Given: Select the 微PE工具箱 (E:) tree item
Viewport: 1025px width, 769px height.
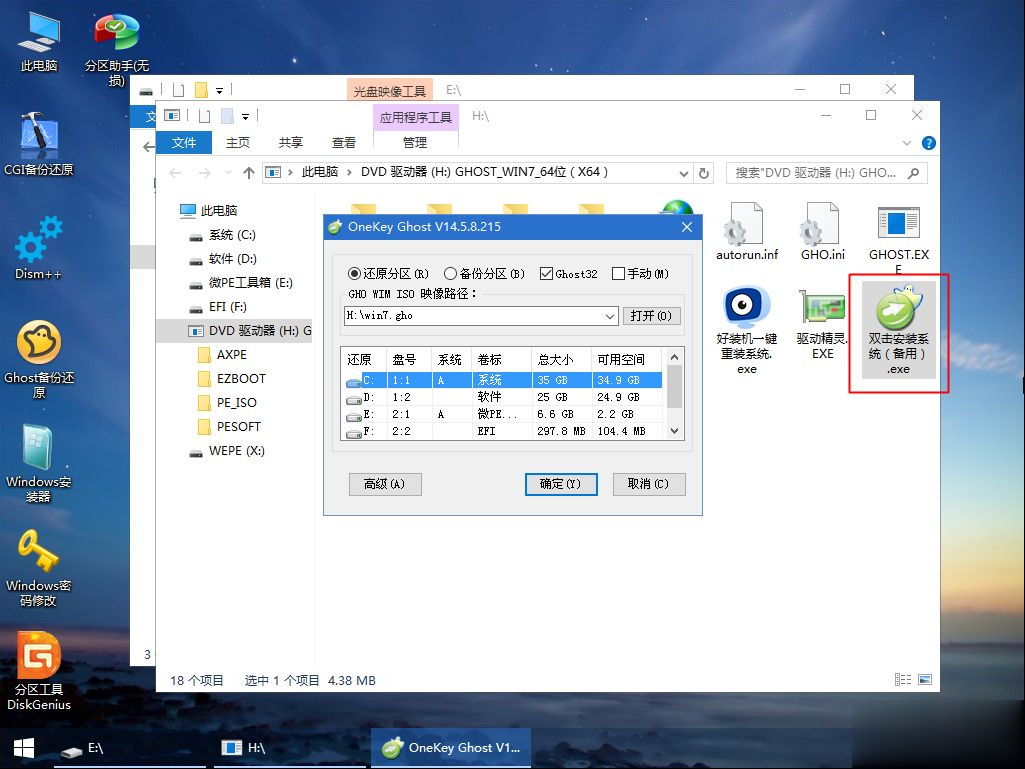Looking at the screenshot, I should pos(241,283).
